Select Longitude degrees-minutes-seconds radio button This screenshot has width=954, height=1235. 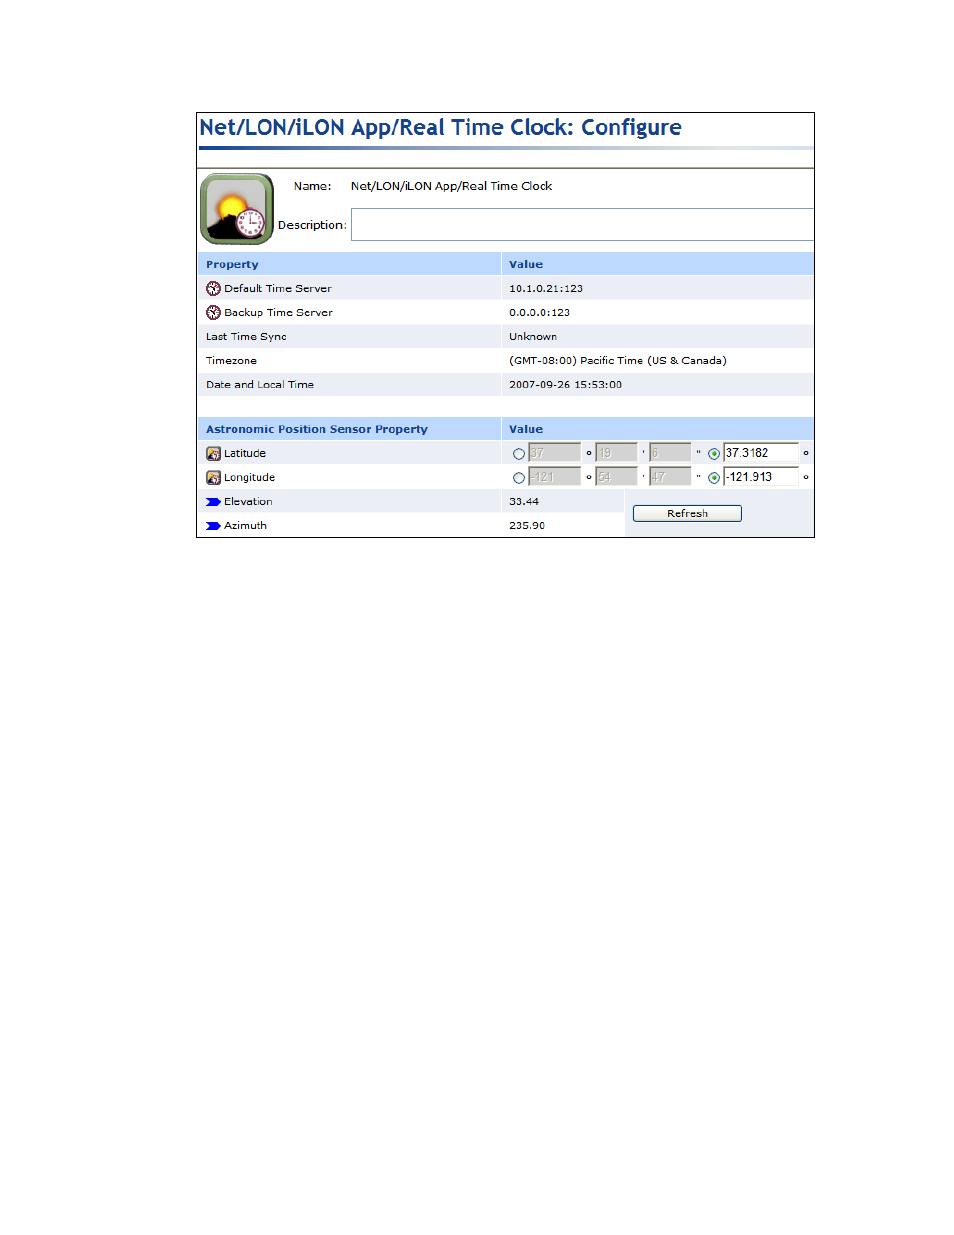point(519,478)
